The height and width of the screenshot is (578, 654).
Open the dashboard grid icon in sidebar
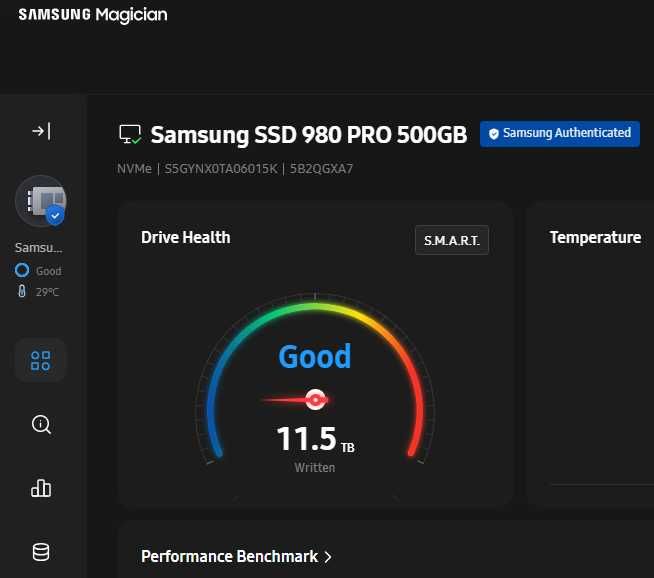40,361
